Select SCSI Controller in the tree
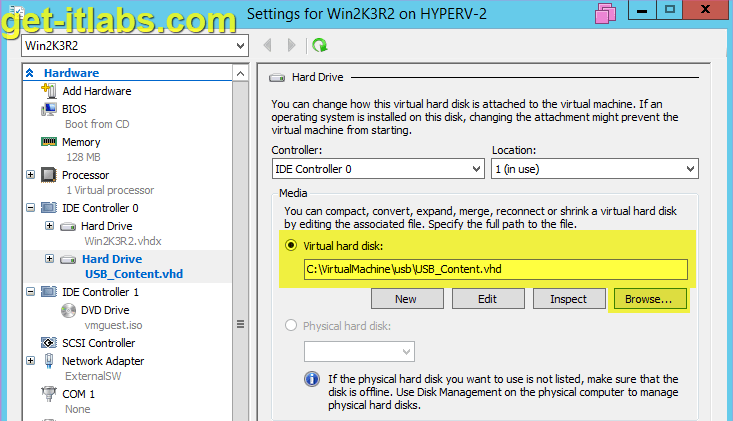Image resolution: width=733 pixels, height=421 pixels. (99, 343)
